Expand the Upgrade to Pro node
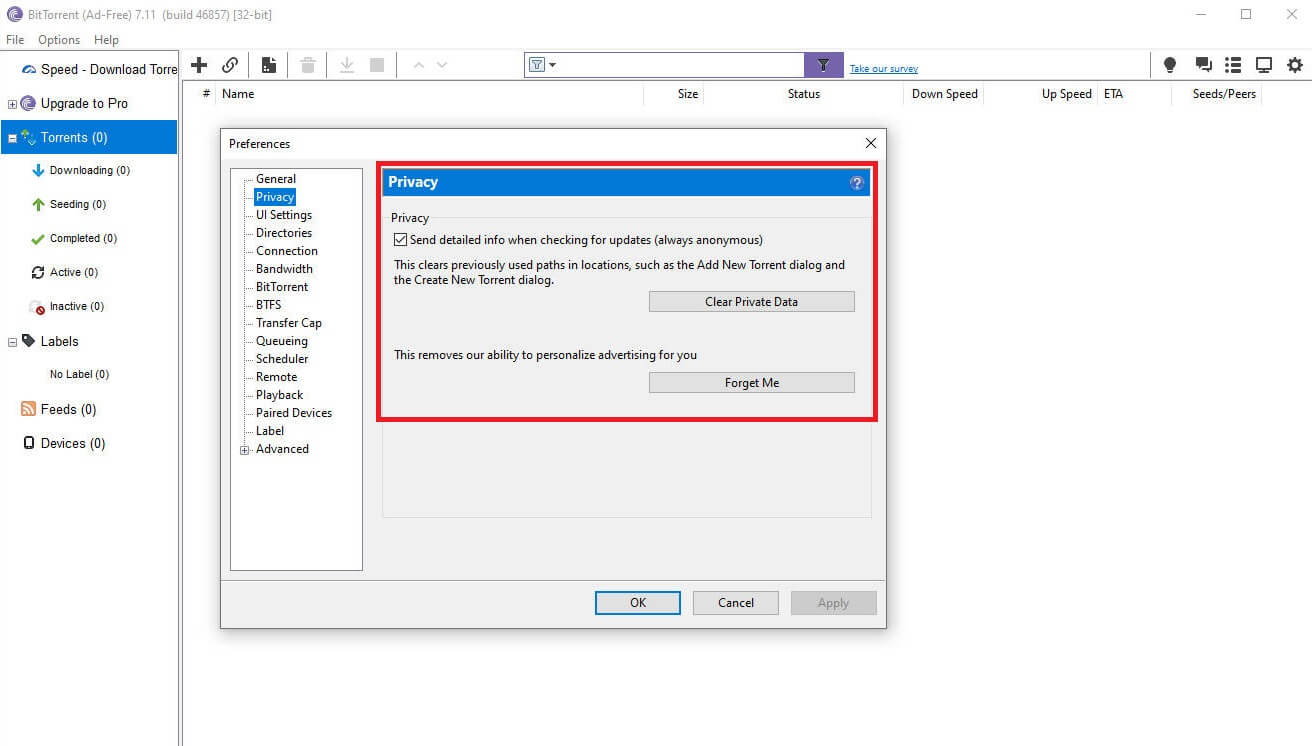The width and height of the screenshot is (1312, 746). [12, 104]
